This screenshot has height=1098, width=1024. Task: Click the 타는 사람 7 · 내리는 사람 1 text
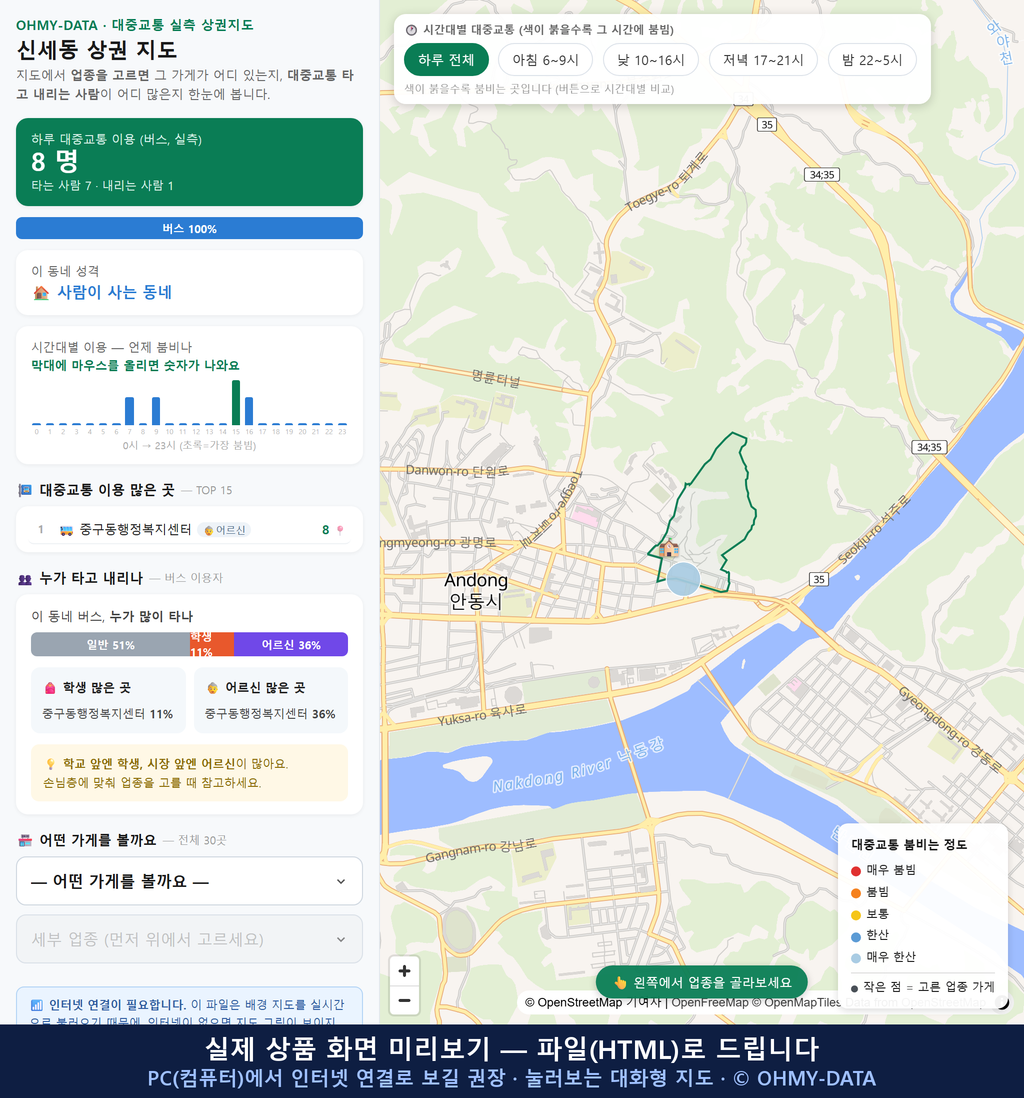(102, 186)
